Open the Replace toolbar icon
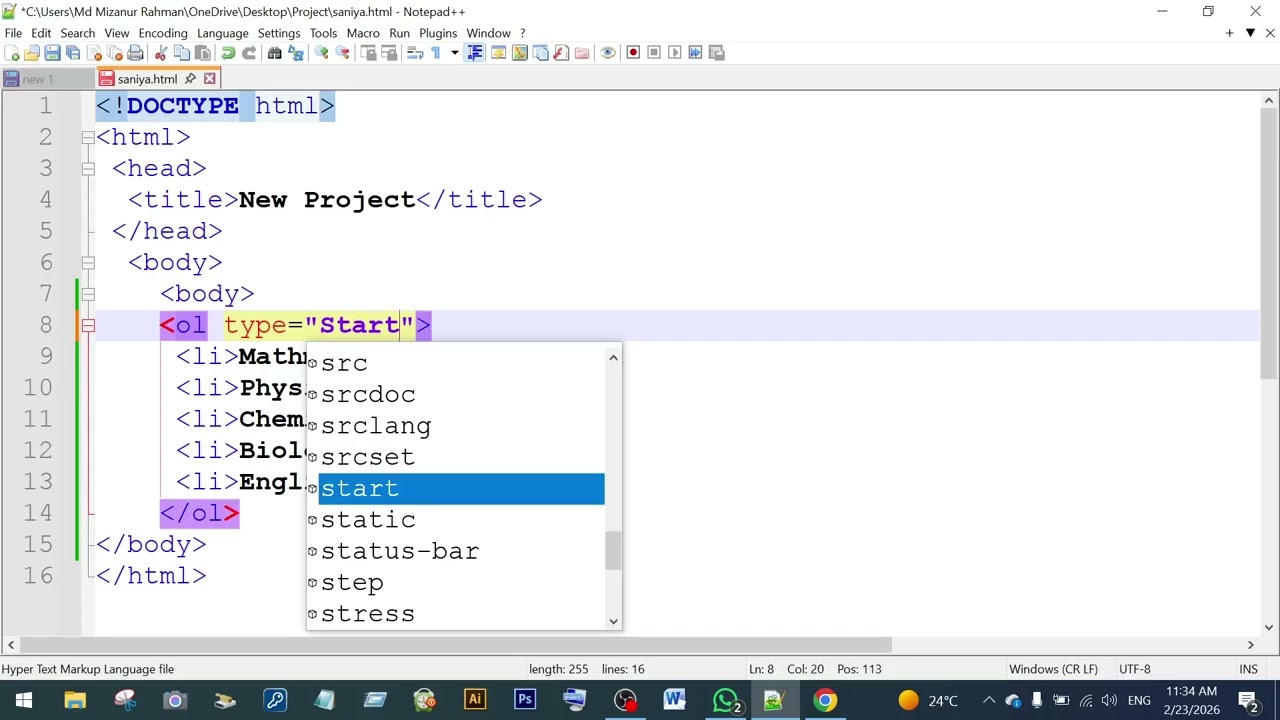This screenshot has width=1280, height=720. (295, 53)
